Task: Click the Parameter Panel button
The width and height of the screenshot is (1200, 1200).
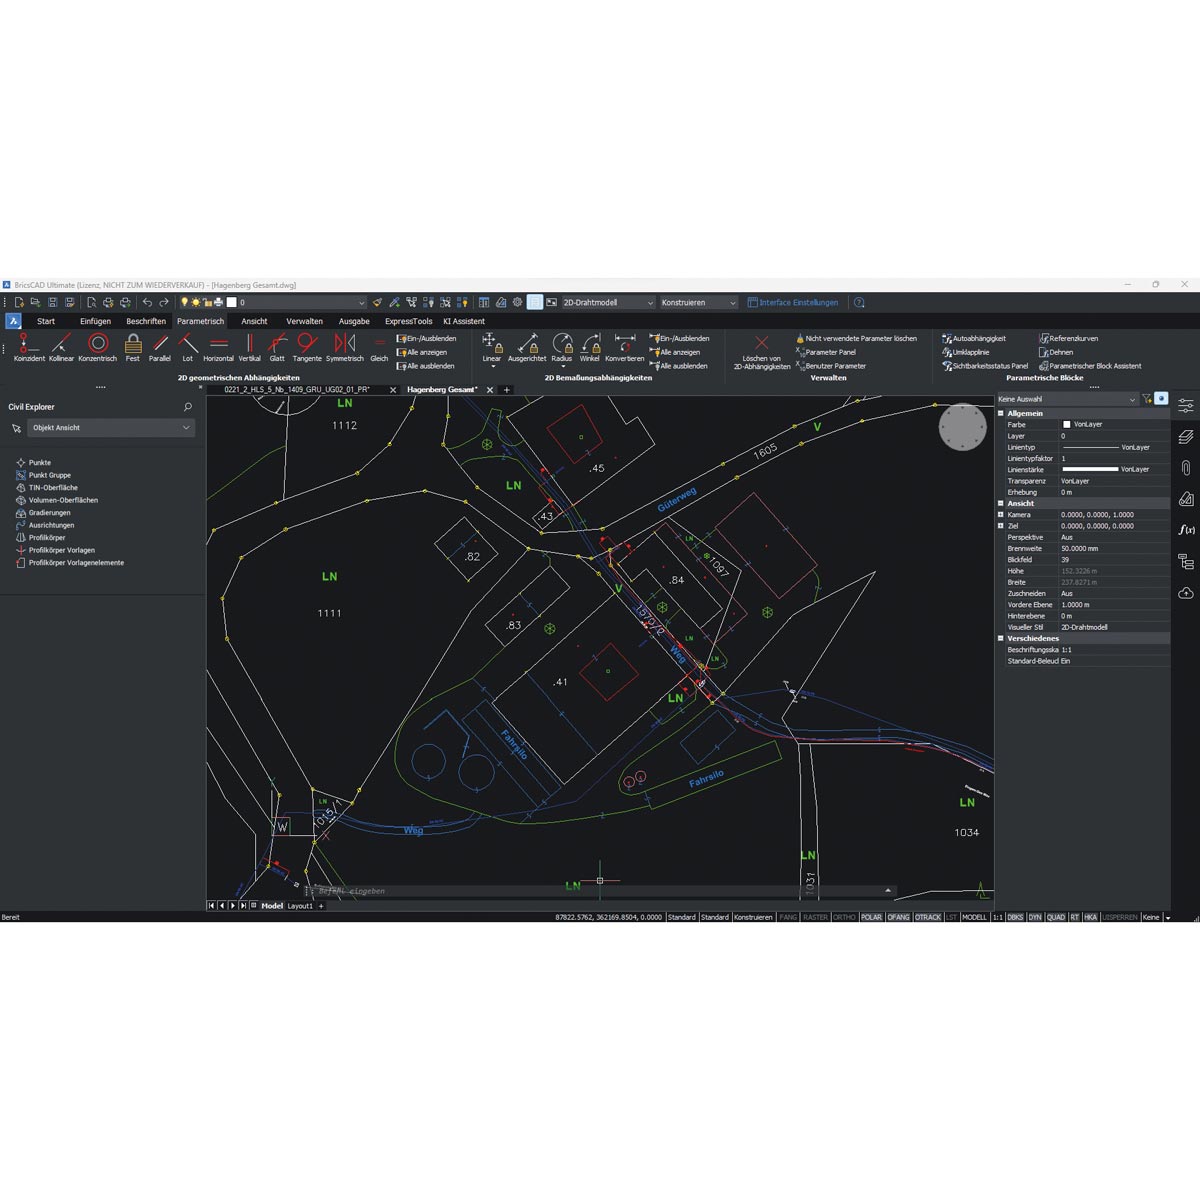Action: click(x=830, y=352)
